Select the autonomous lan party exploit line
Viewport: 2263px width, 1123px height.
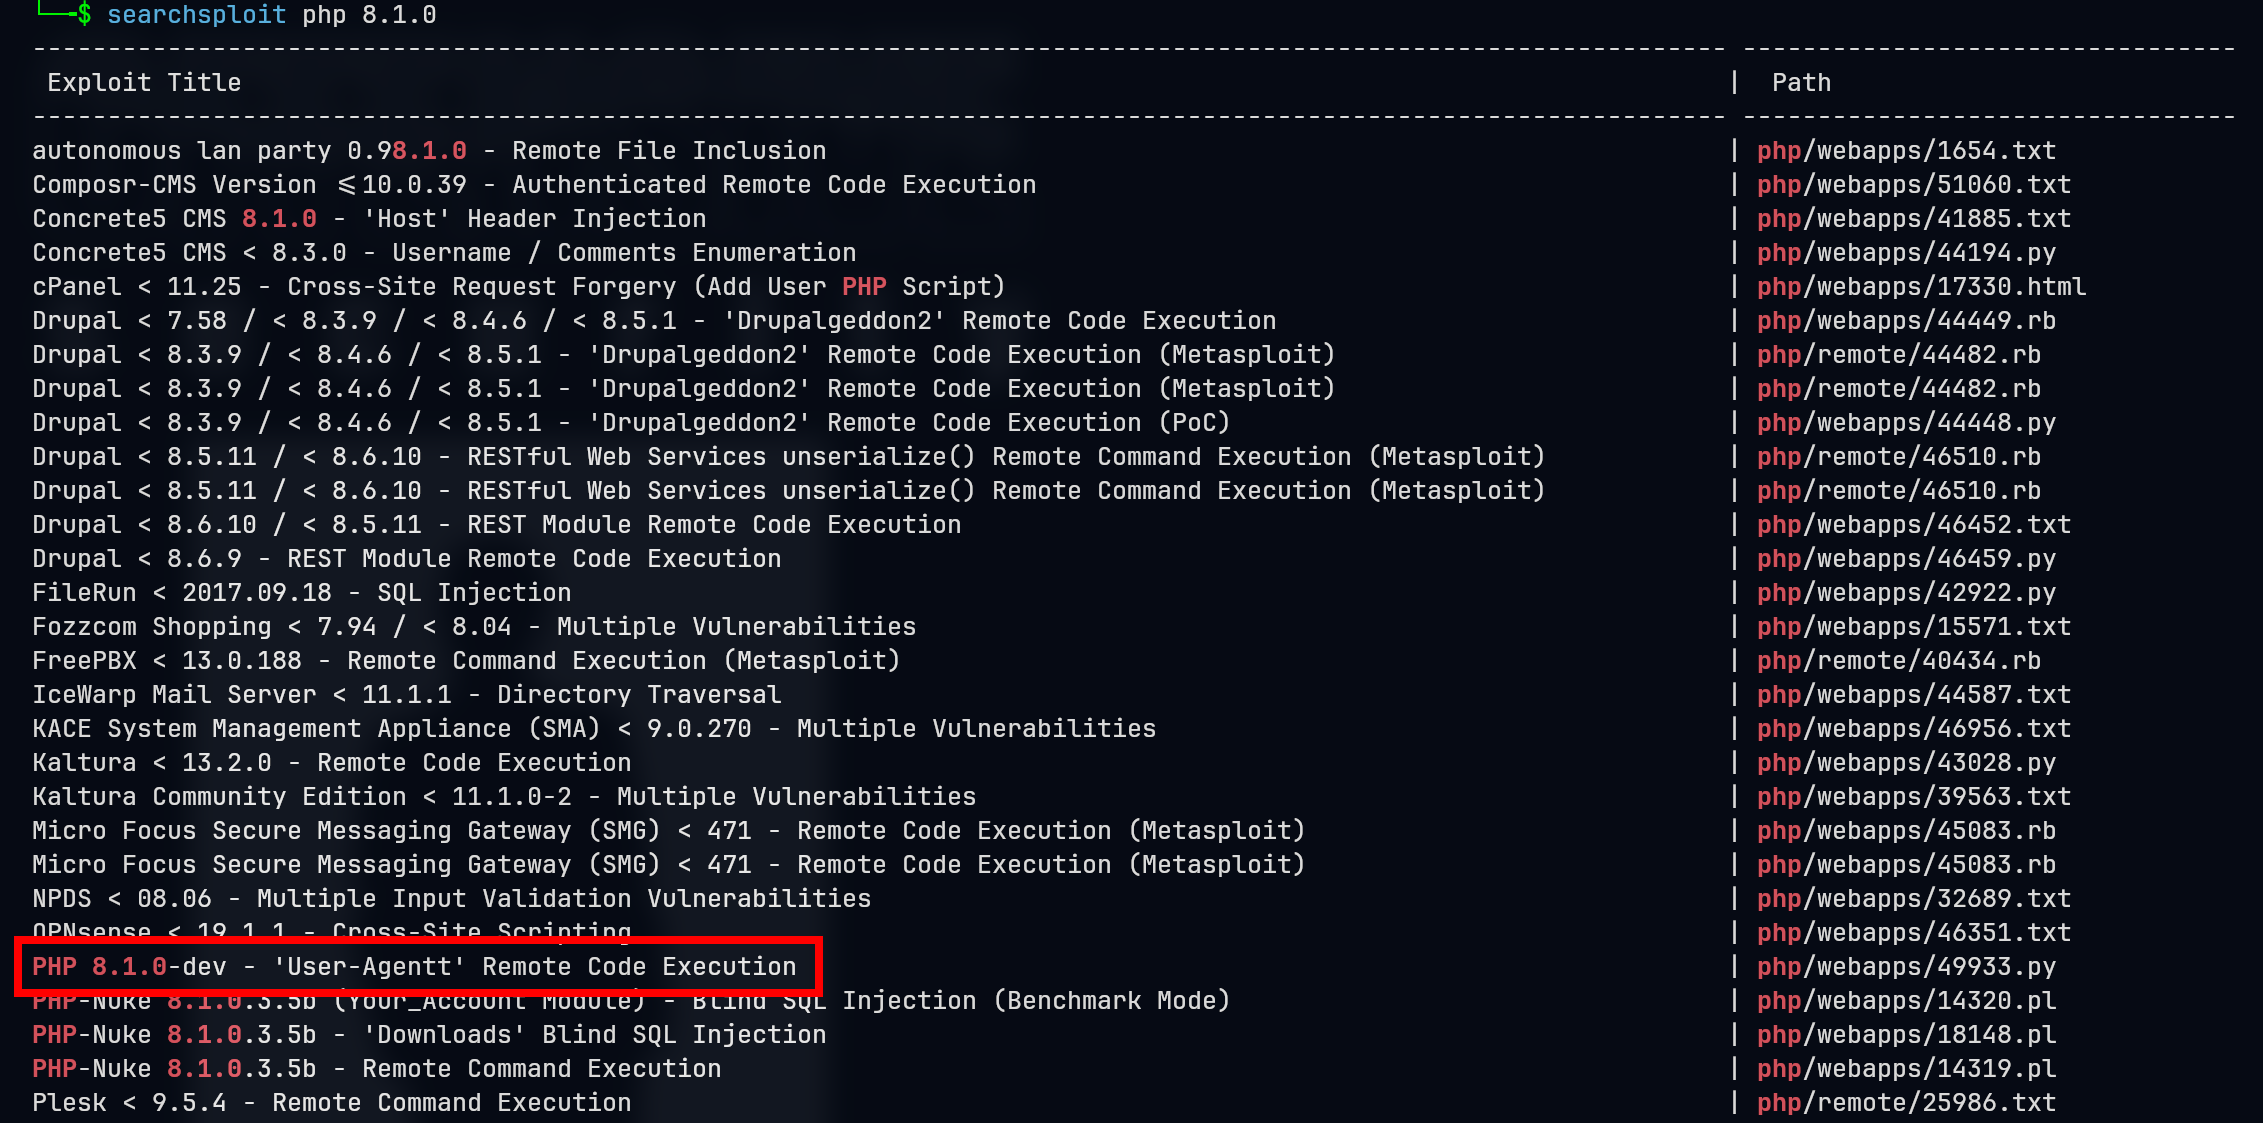[x=429, y=151]
